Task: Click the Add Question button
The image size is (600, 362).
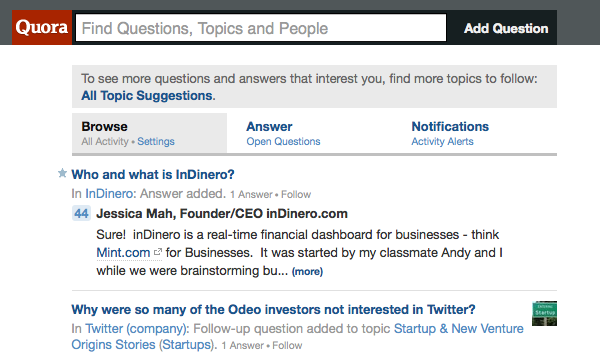Action: point(506,28)
